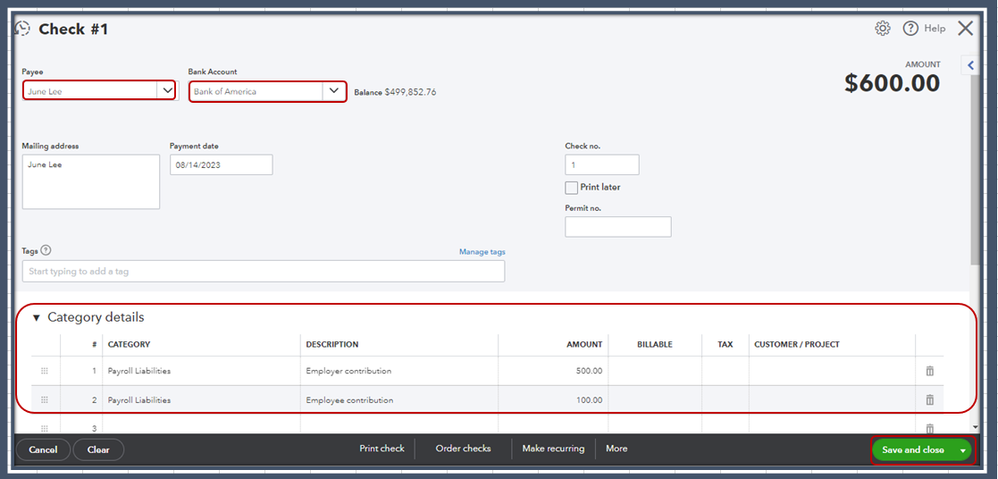Viewport: 998px width, 479px height.
Task: Click the 100.00 amount cell
Action: (x=553, y=400)
